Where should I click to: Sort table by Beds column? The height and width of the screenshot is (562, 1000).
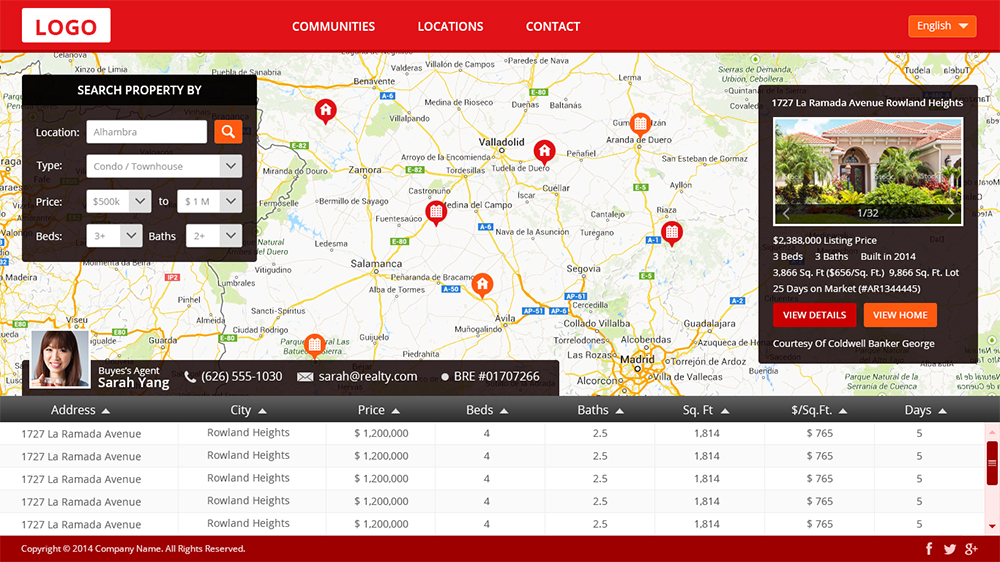click(x=487, y=410)
